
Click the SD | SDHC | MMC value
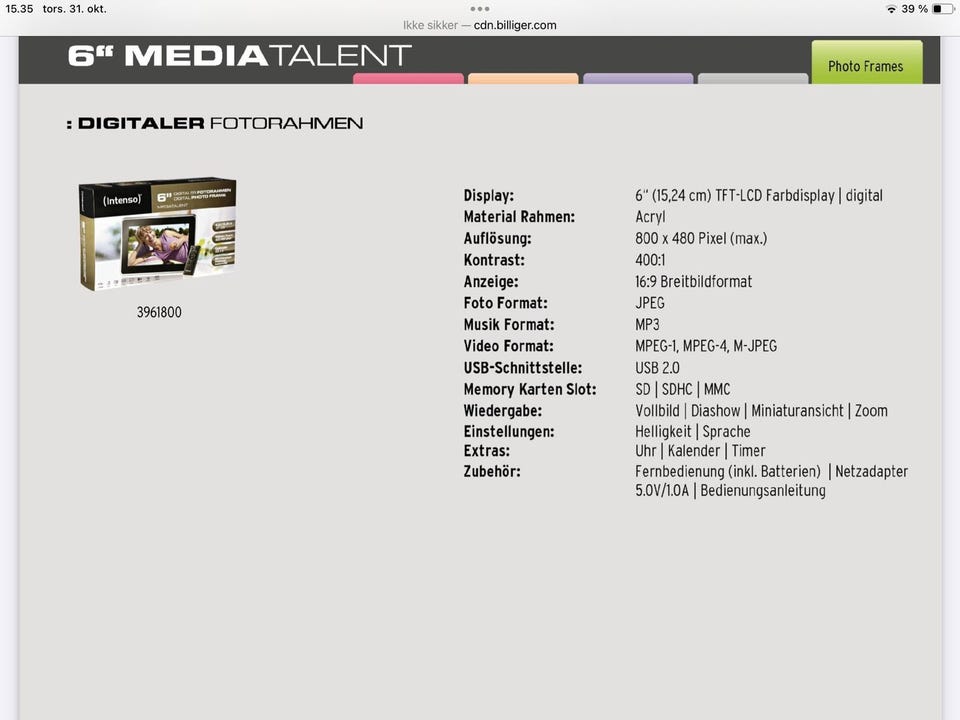pyautogui.click(x=683, y=389)
